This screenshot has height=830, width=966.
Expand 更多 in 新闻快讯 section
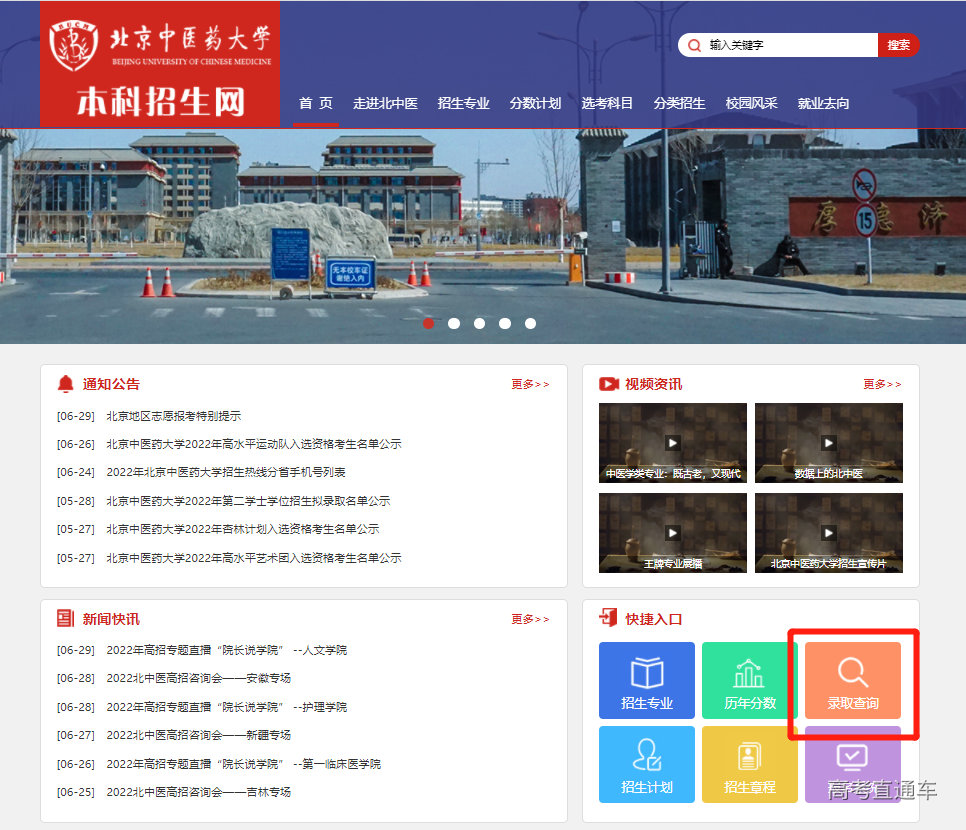[x=530, y=619]
